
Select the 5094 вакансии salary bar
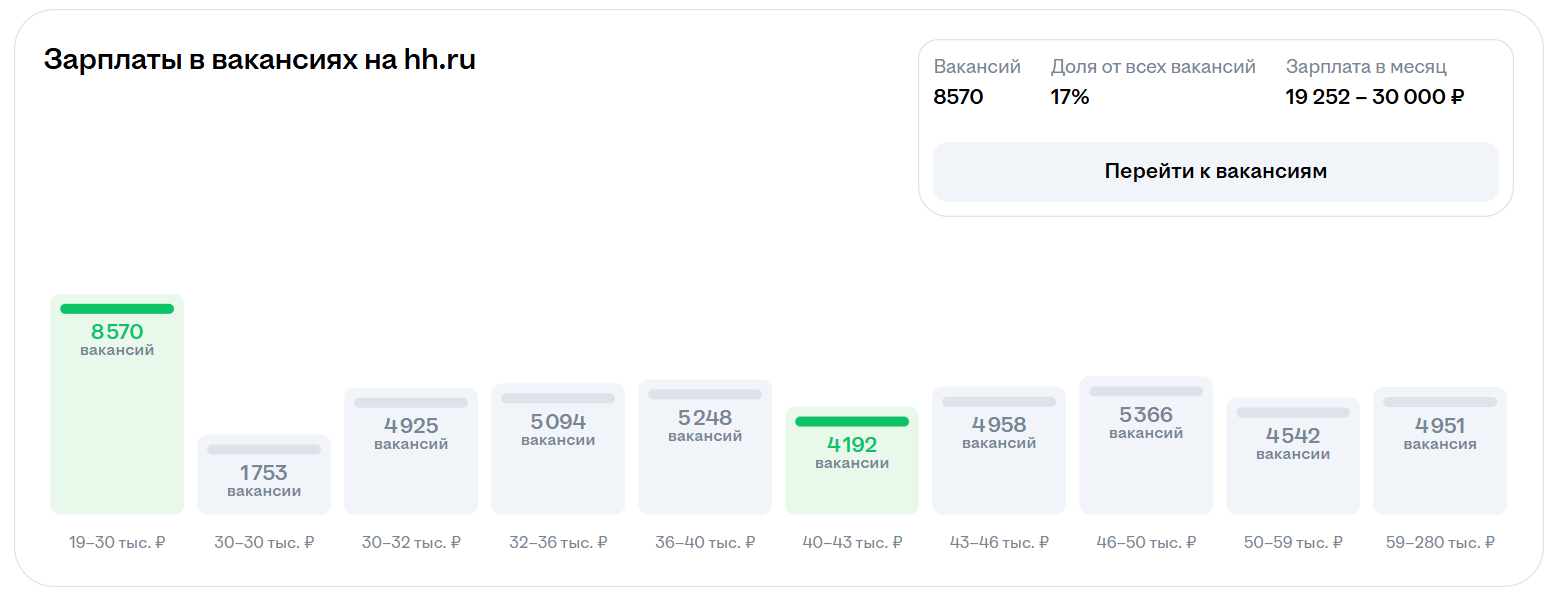558,449
